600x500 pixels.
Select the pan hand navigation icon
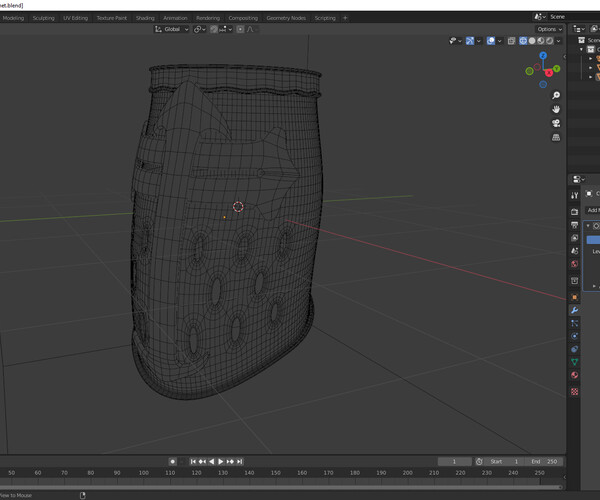click(x=556, y=110)
